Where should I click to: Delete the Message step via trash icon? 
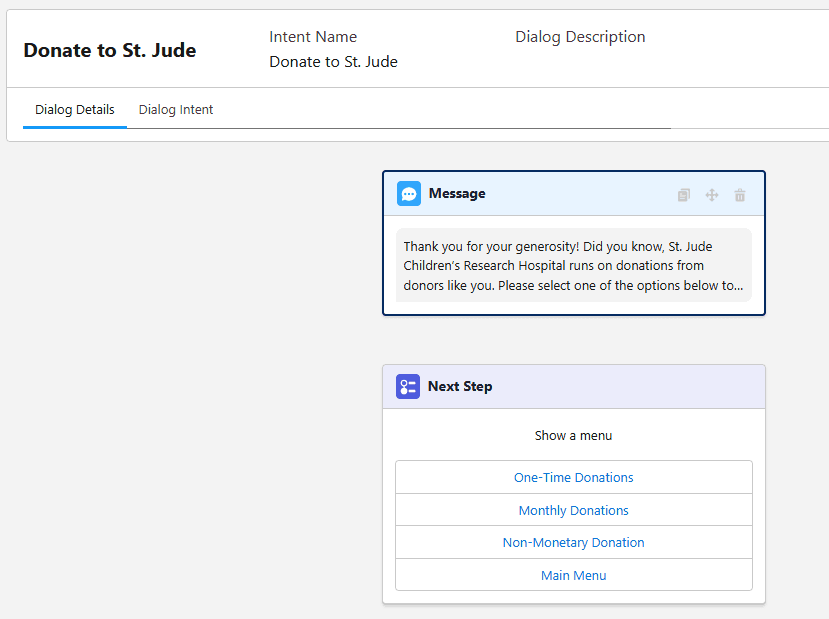(x=740, y=195)
